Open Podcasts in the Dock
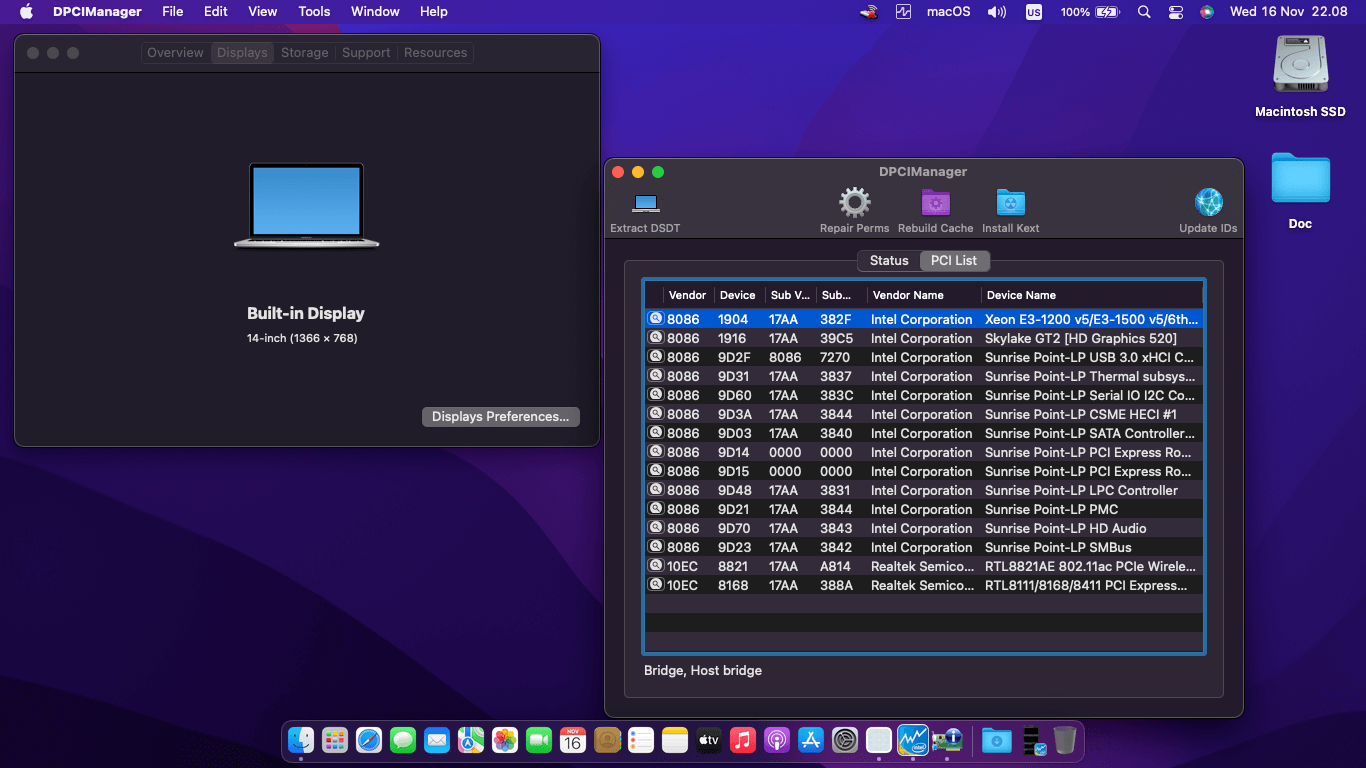1366x768 pixels. pyautogui.click(x=776, y=740)
